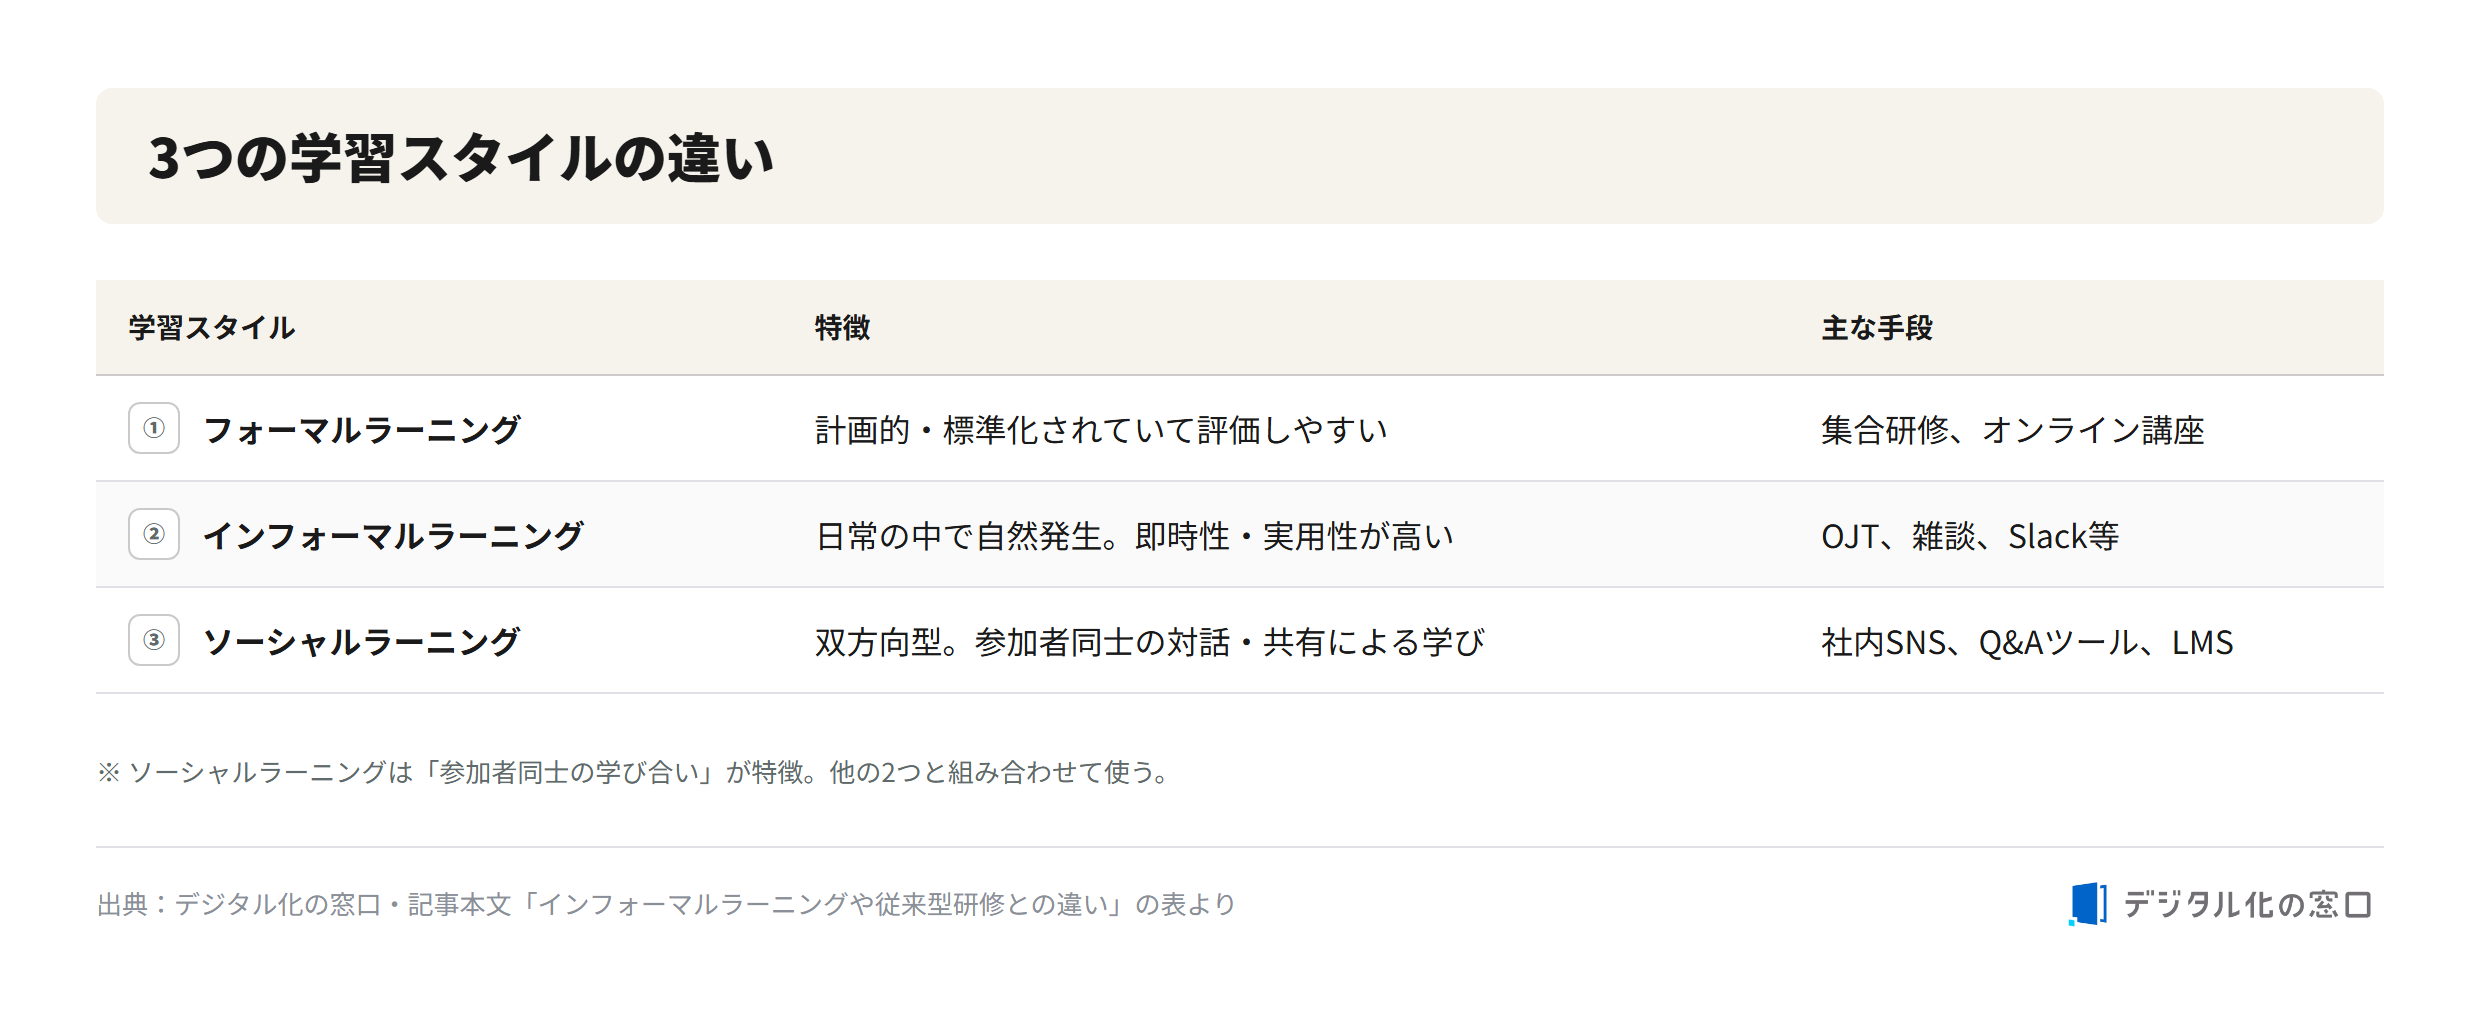Click the デジタル化の窓口 logo text
The image size is (2480, 1020).
pos(2247,905)
